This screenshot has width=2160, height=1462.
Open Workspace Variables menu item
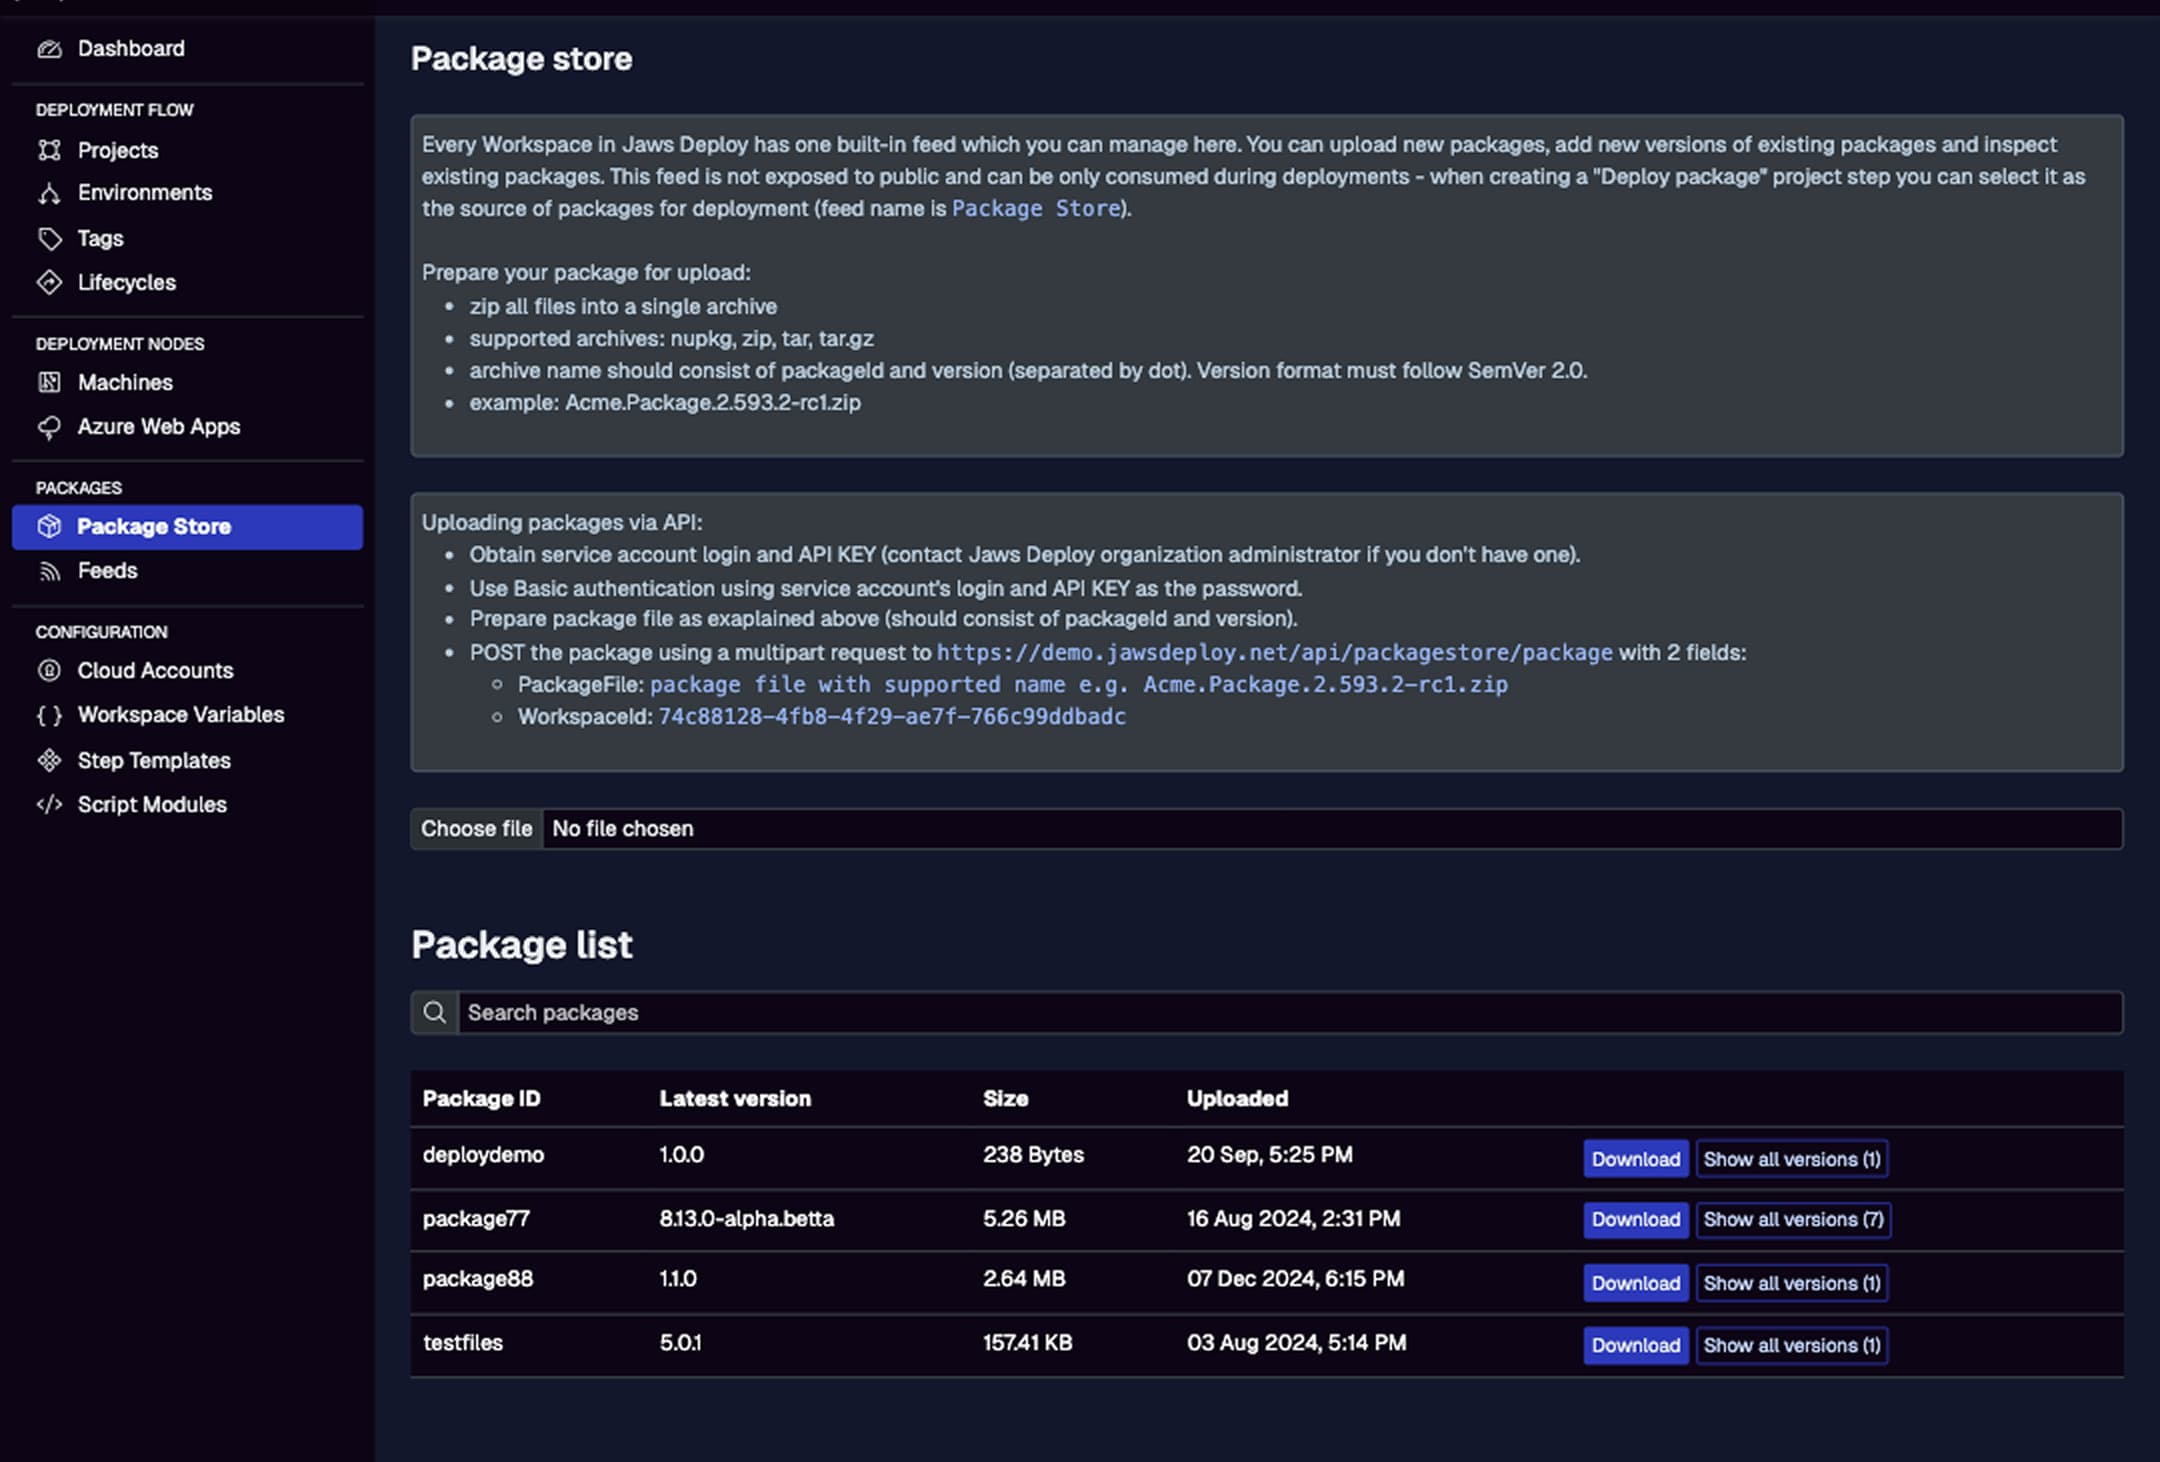pyautogui.click(x=180, y=715)
